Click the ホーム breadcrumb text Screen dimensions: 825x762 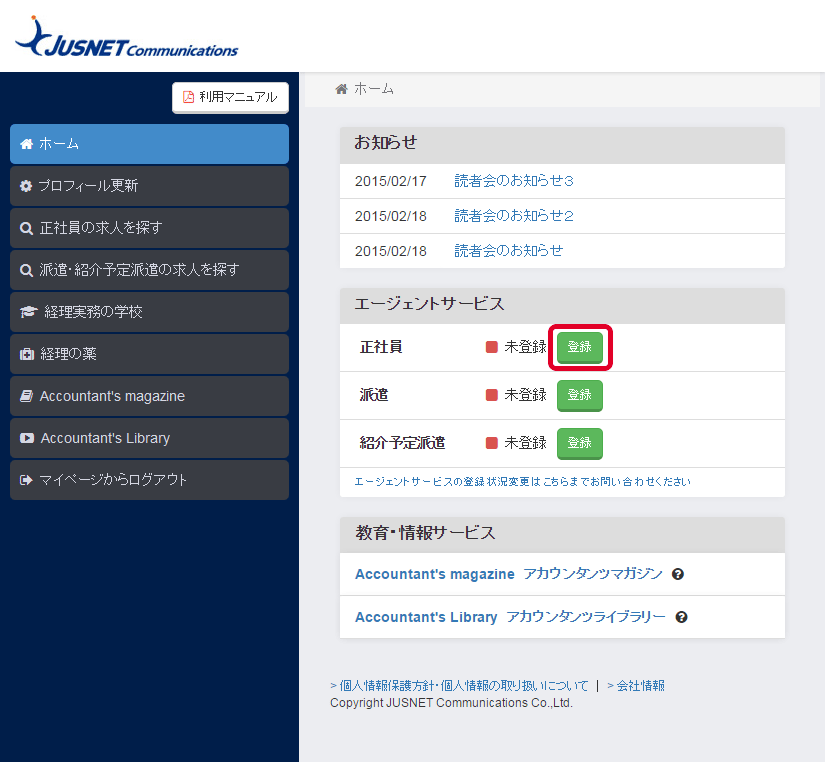pos(374,89)
